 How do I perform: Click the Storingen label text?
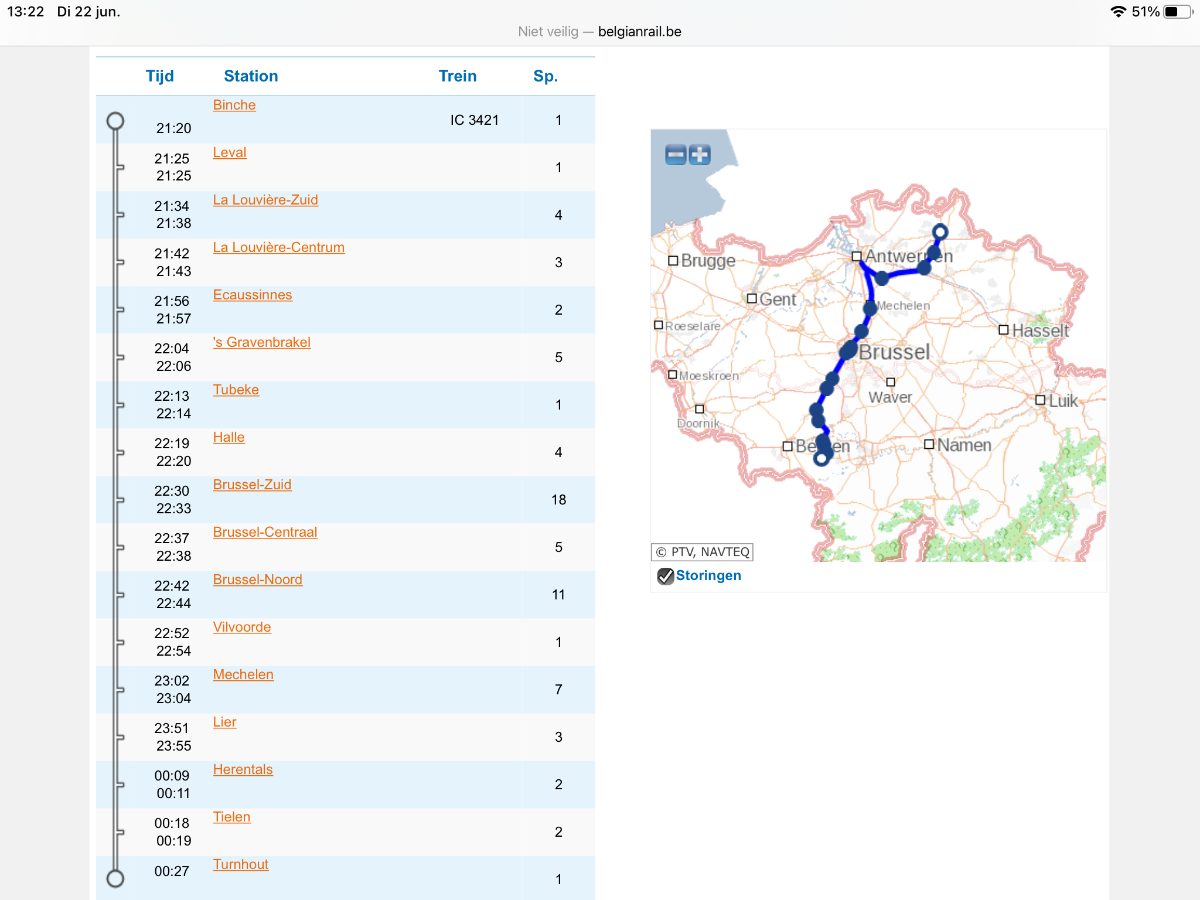(x=709, y=576)
